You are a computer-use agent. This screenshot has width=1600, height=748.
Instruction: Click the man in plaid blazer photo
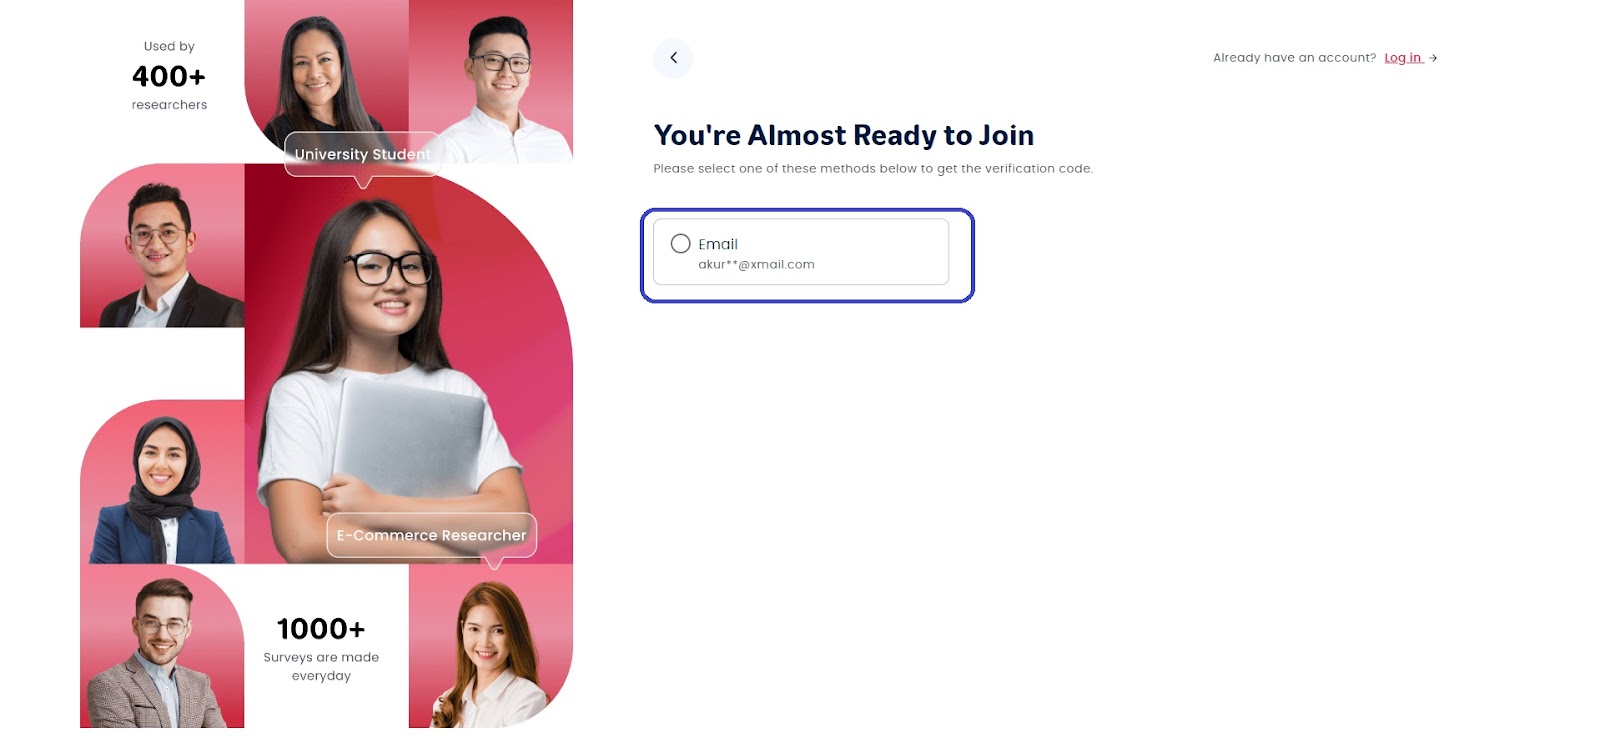[x=162, y=646]
